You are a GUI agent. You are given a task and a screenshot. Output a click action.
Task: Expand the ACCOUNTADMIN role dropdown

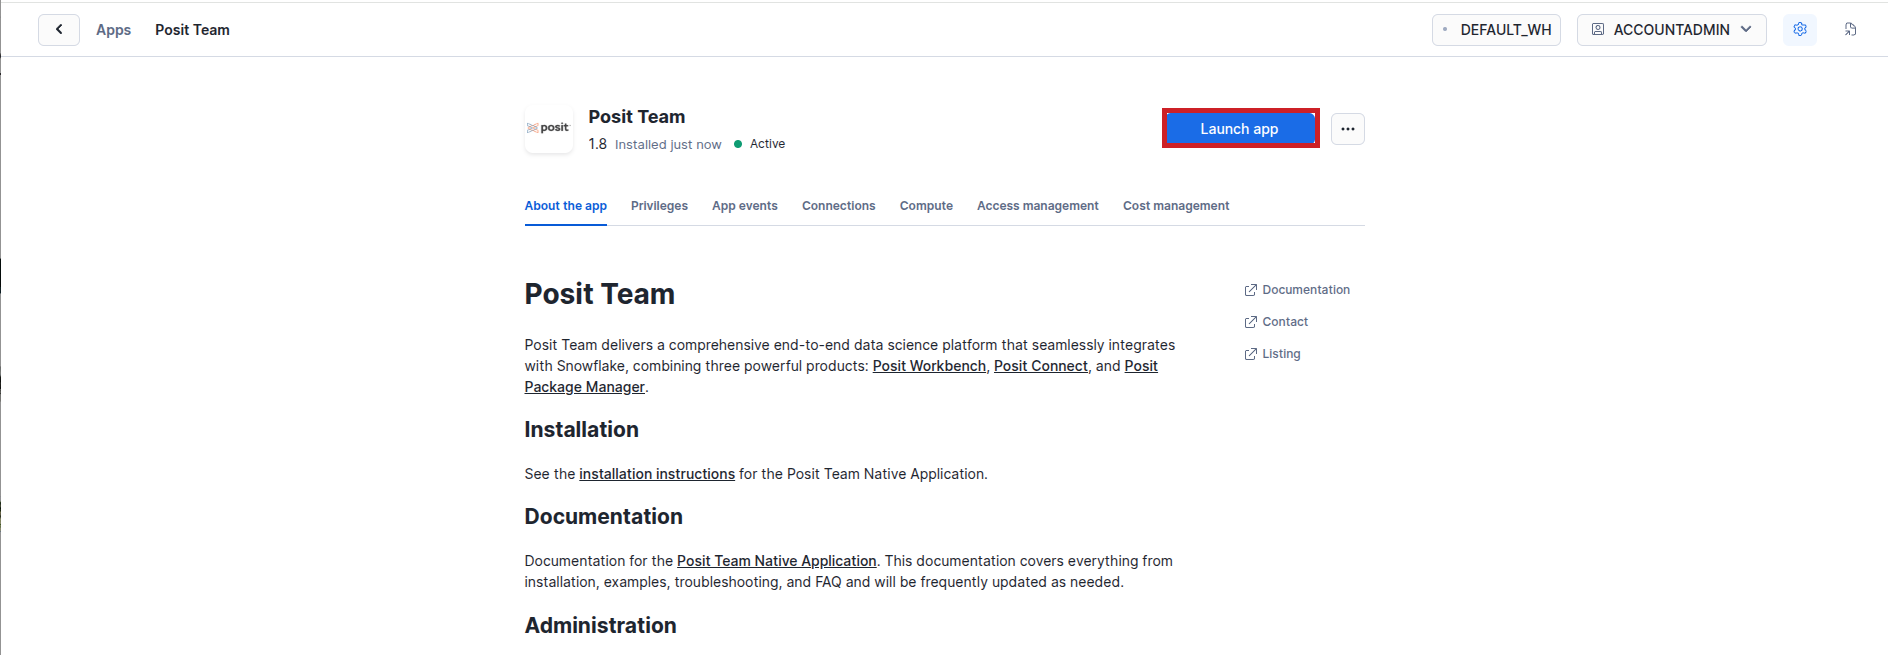(x=1671, y=30)
